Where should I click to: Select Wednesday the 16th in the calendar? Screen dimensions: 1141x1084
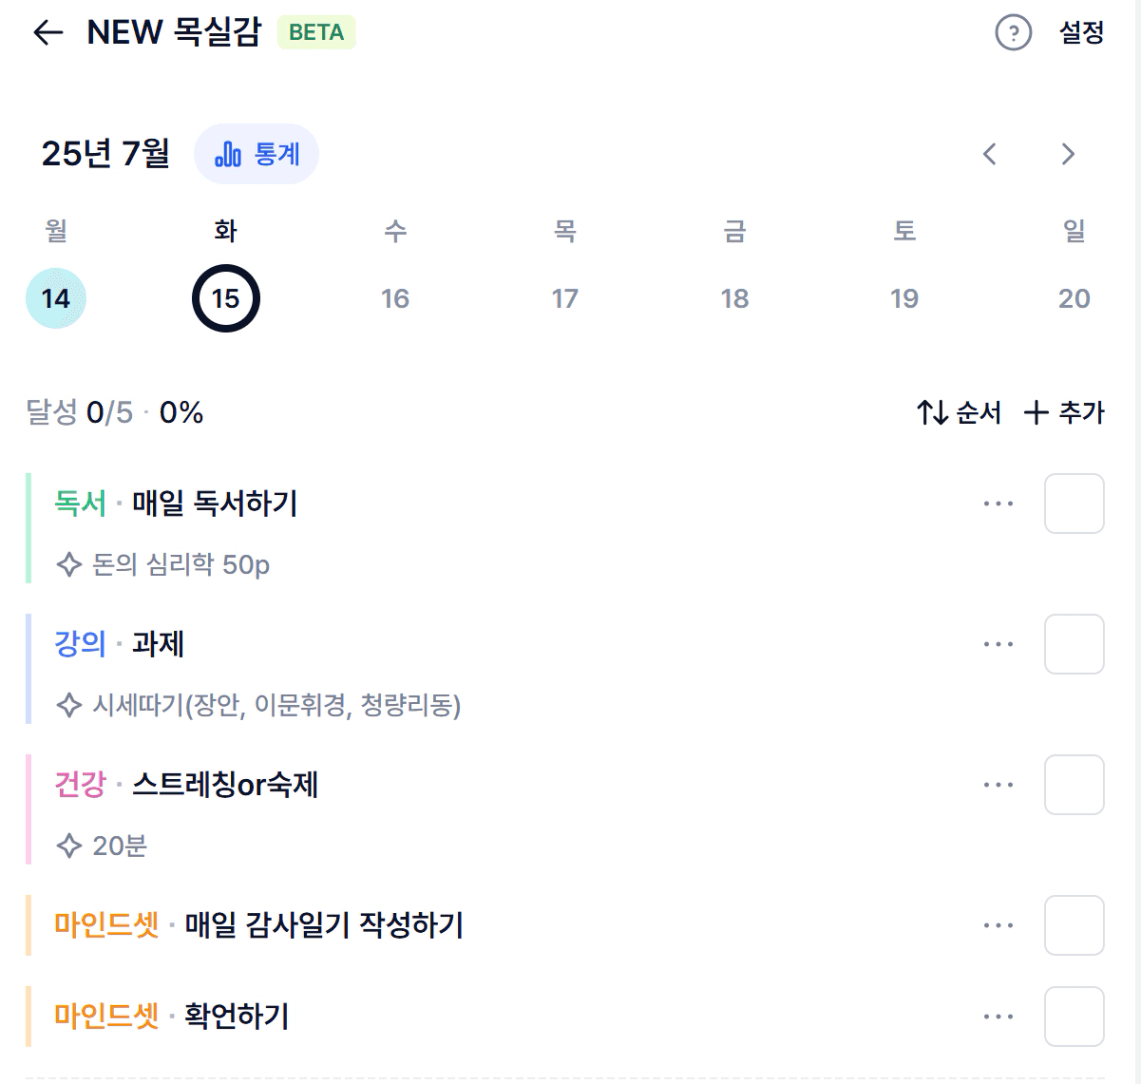pos(395,298)
